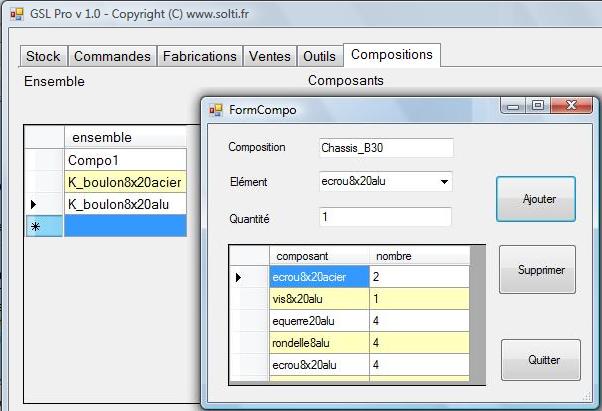Select the ecrou8x20alu cell in composant grid
The height and width of the screenshot is (411, 602).
tap(319, 365)
